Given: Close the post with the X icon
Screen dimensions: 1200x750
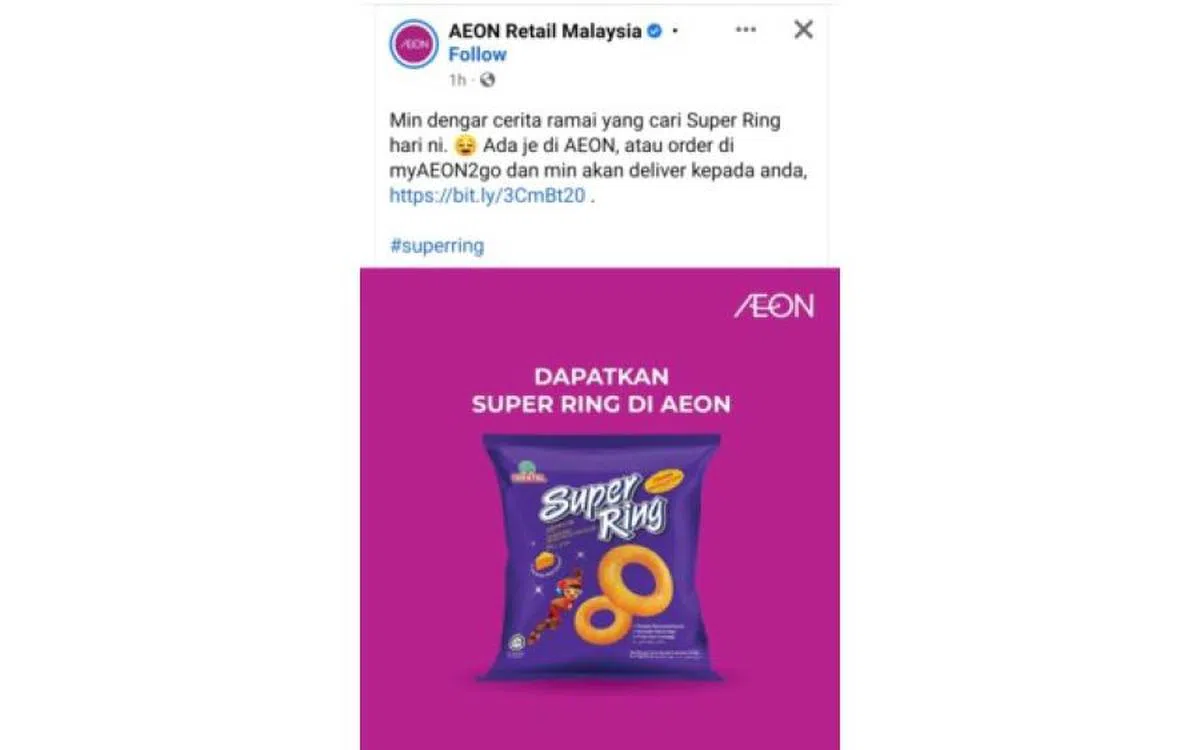Looking at the screenshot, I should [x=803, y=30].
